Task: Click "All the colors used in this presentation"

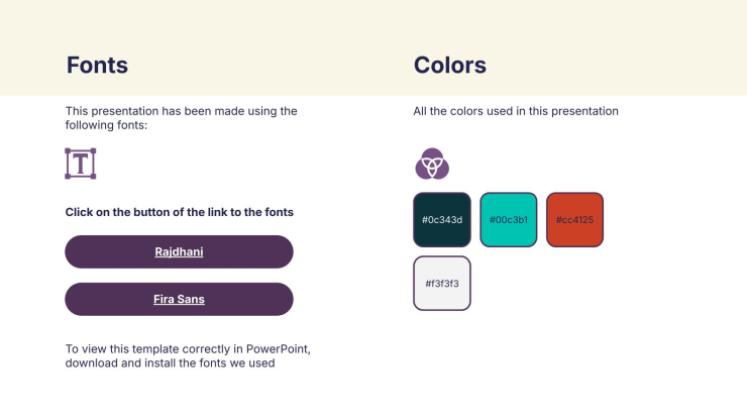Action: (x=515, y=111)
